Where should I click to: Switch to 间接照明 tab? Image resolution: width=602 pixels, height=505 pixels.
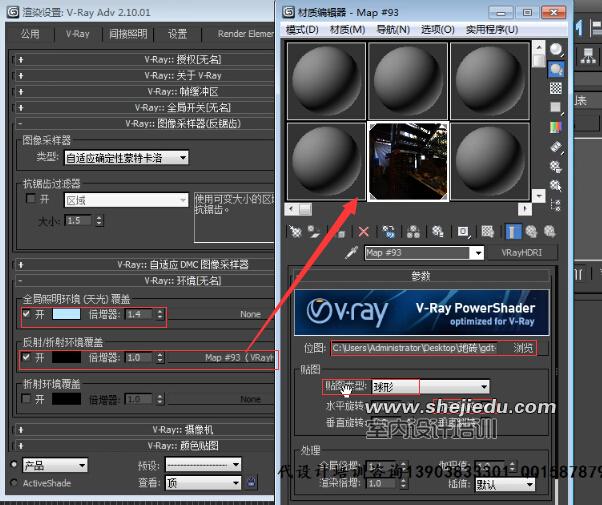128,34
